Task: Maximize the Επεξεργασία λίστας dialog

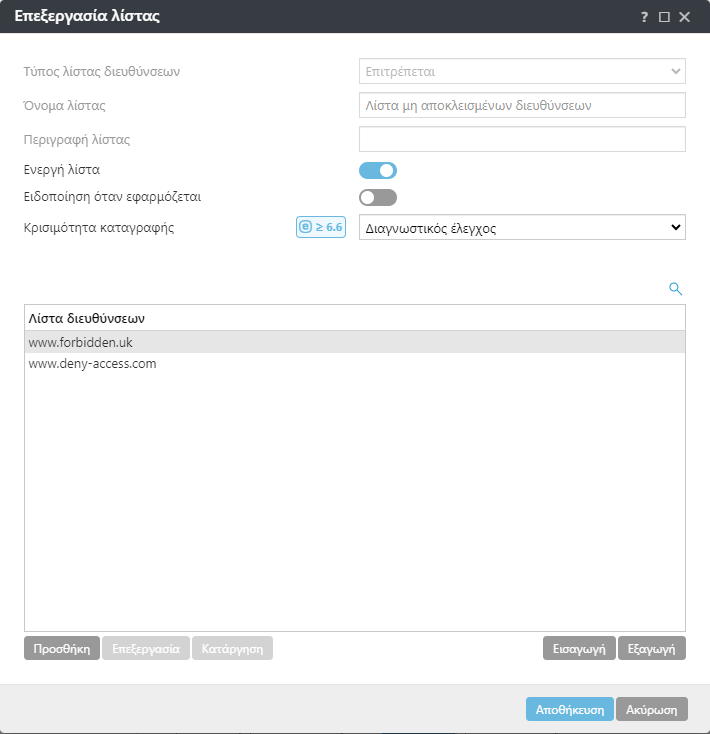Action: click(664, 17)
